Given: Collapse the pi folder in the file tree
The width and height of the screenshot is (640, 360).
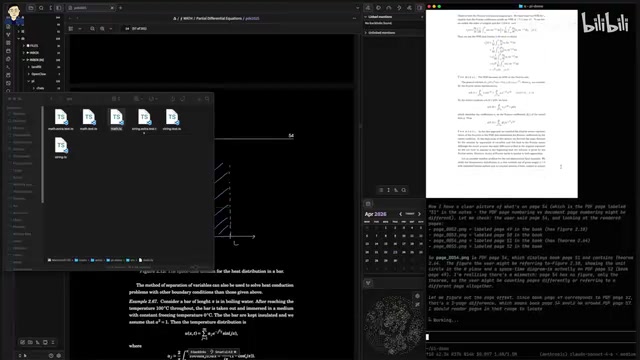Looking at the screenshot, I should pyautogui.click(x=29, y=81).
